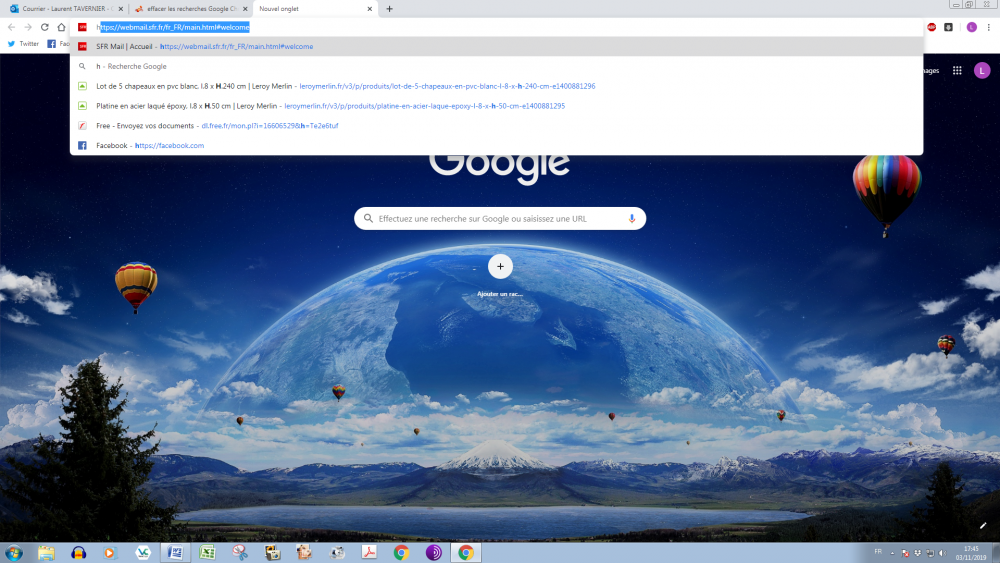Select Free - Envoyez vos documents suggestion
This screenshot has height=563, width=1000.
click(496, 126)
